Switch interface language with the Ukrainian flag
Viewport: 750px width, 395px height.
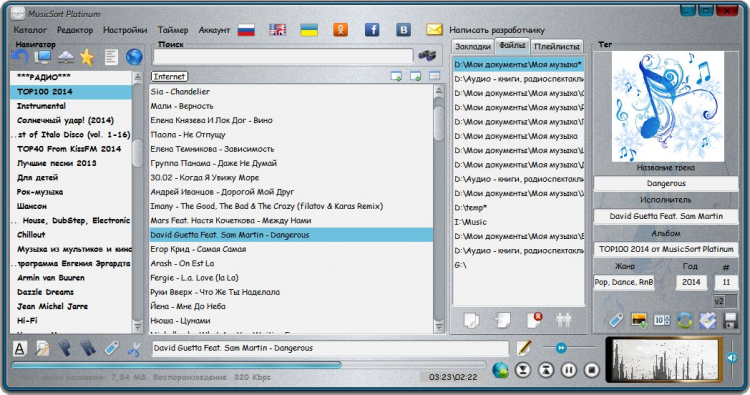click(309, 30)
